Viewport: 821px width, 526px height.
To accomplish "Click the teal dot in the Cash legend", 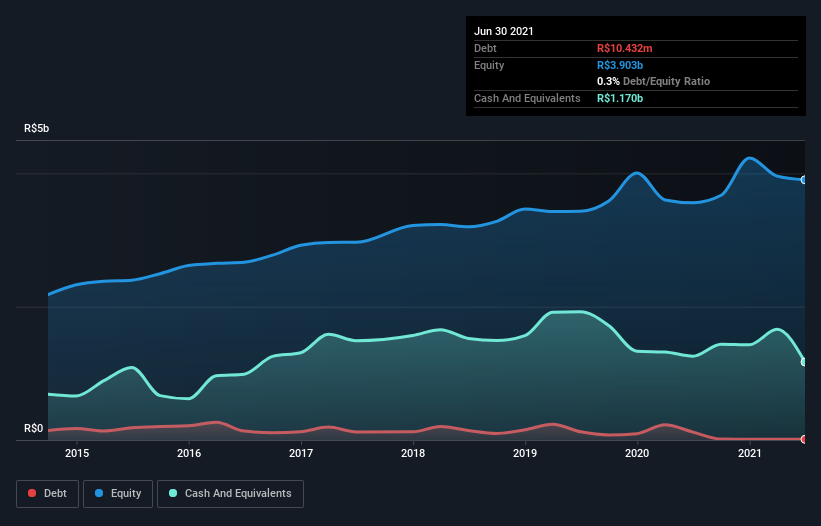I will pos(174,493).
